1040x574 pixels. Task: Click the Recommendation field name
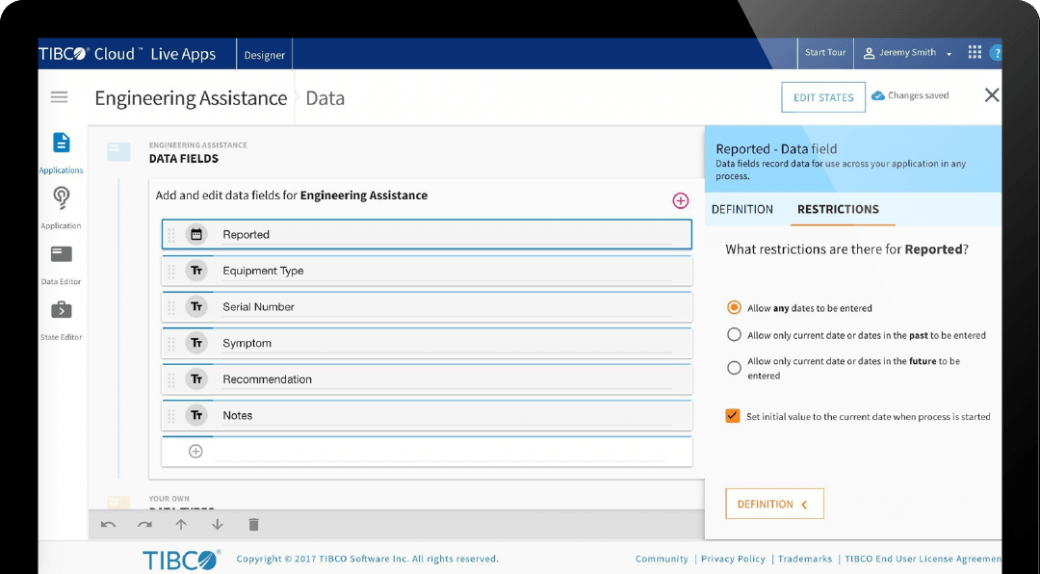pyautogui.click(x=446, y=379)
